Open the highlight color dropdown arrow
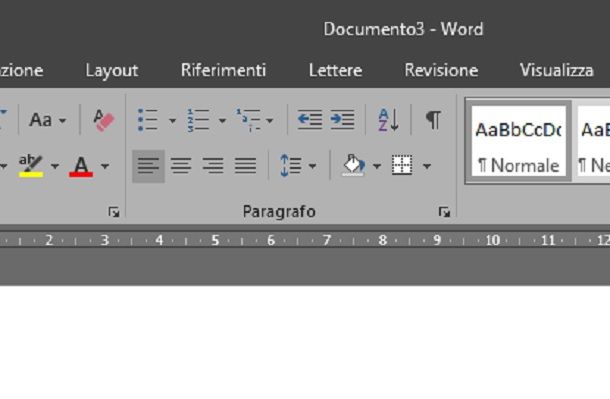This screenshot has height=399, width=610. pos(55,167)
